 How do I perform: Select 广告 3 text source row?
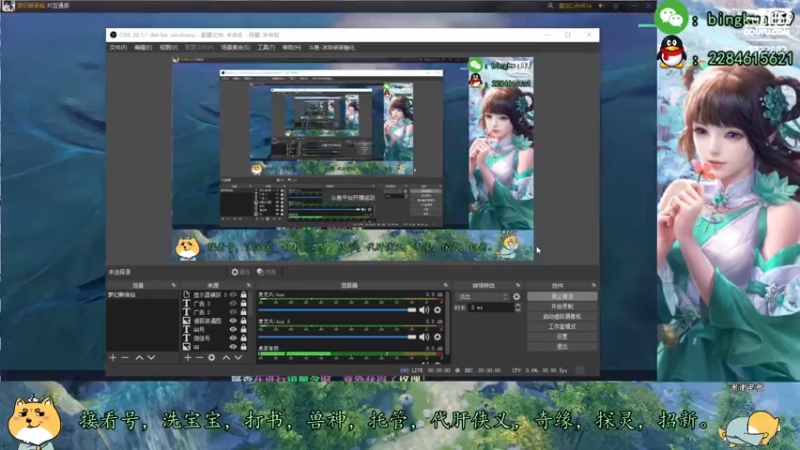(217, 303)
